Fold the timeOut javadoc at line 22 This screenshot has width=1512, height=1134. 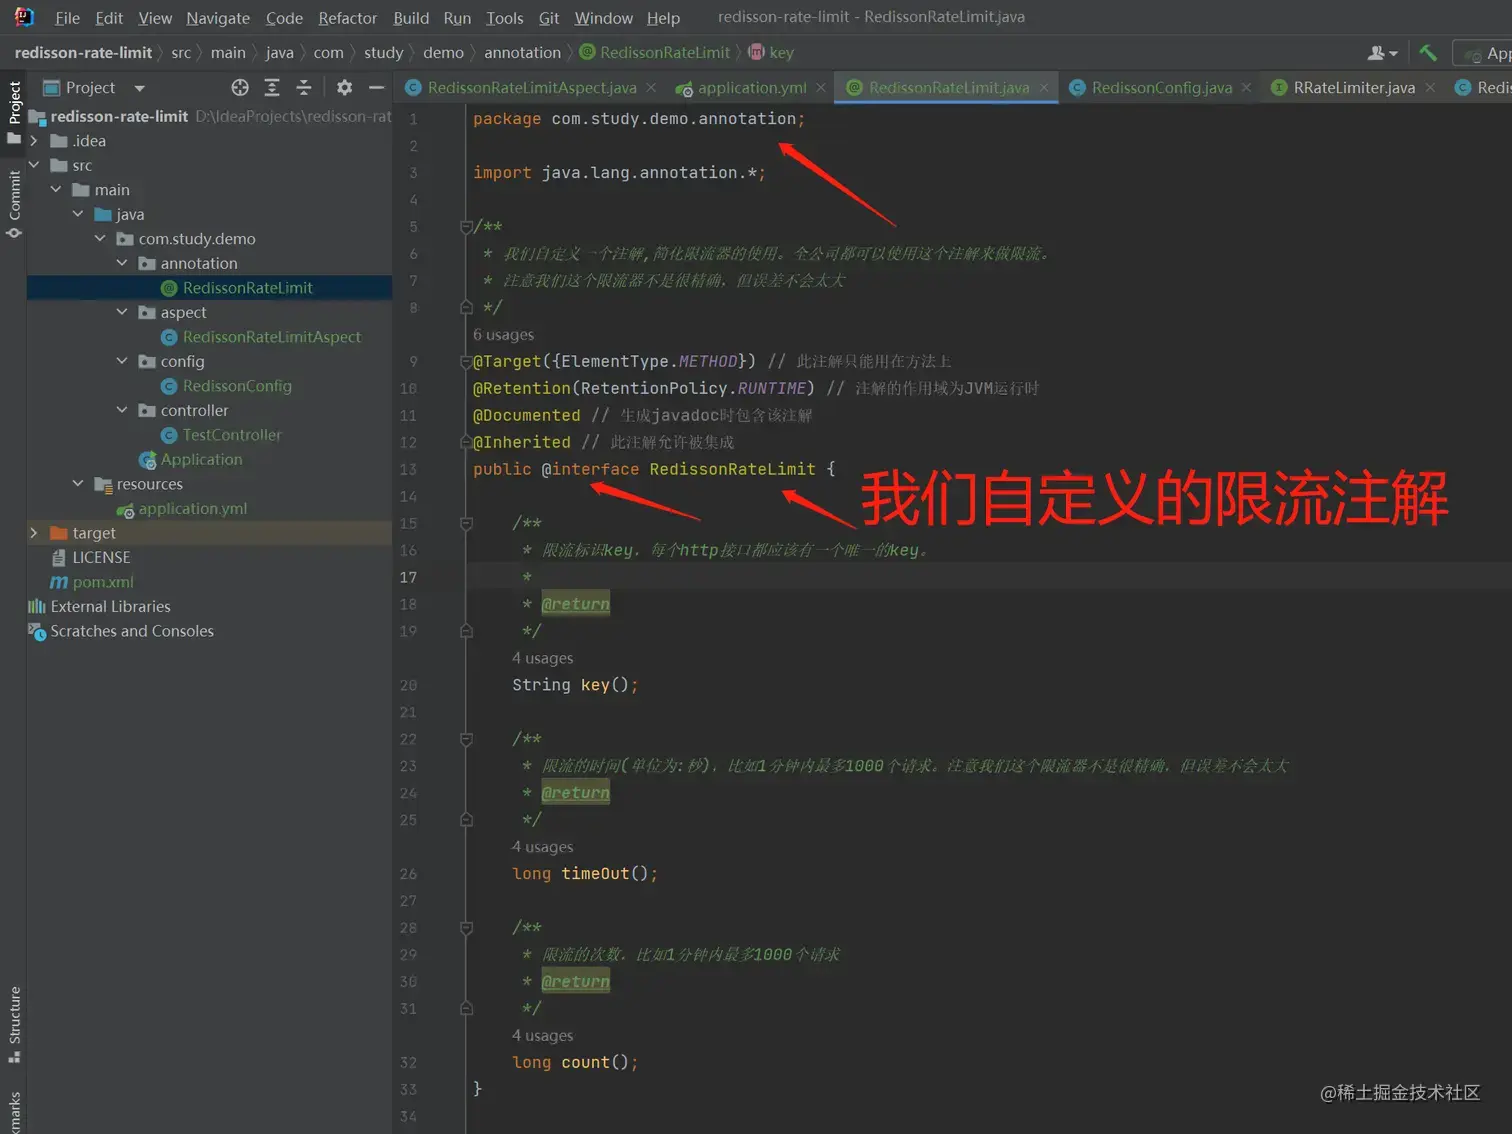click(466, 739)
